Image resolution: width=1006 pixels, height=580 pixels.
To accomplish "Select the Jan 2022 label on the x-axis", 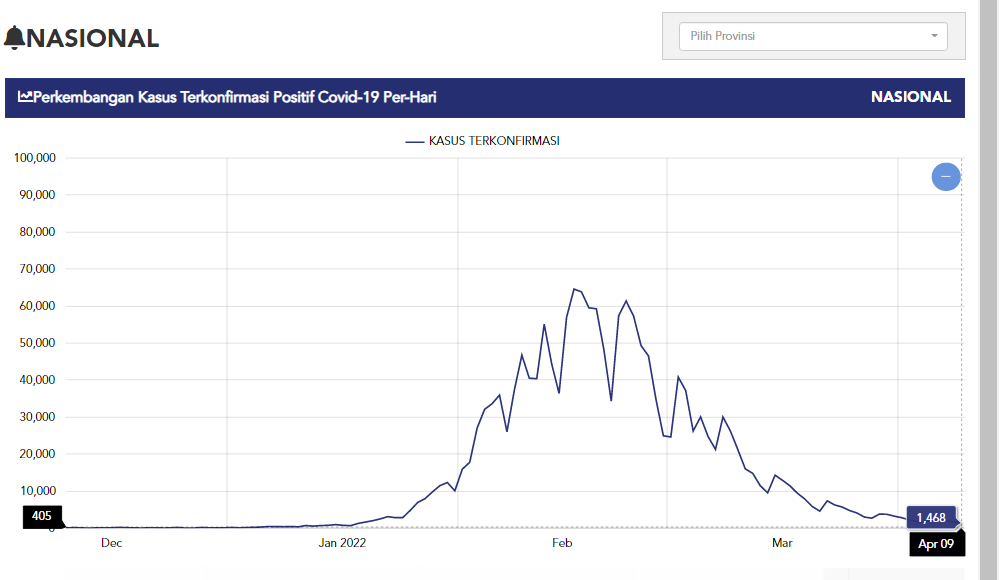I will point(342,543).
